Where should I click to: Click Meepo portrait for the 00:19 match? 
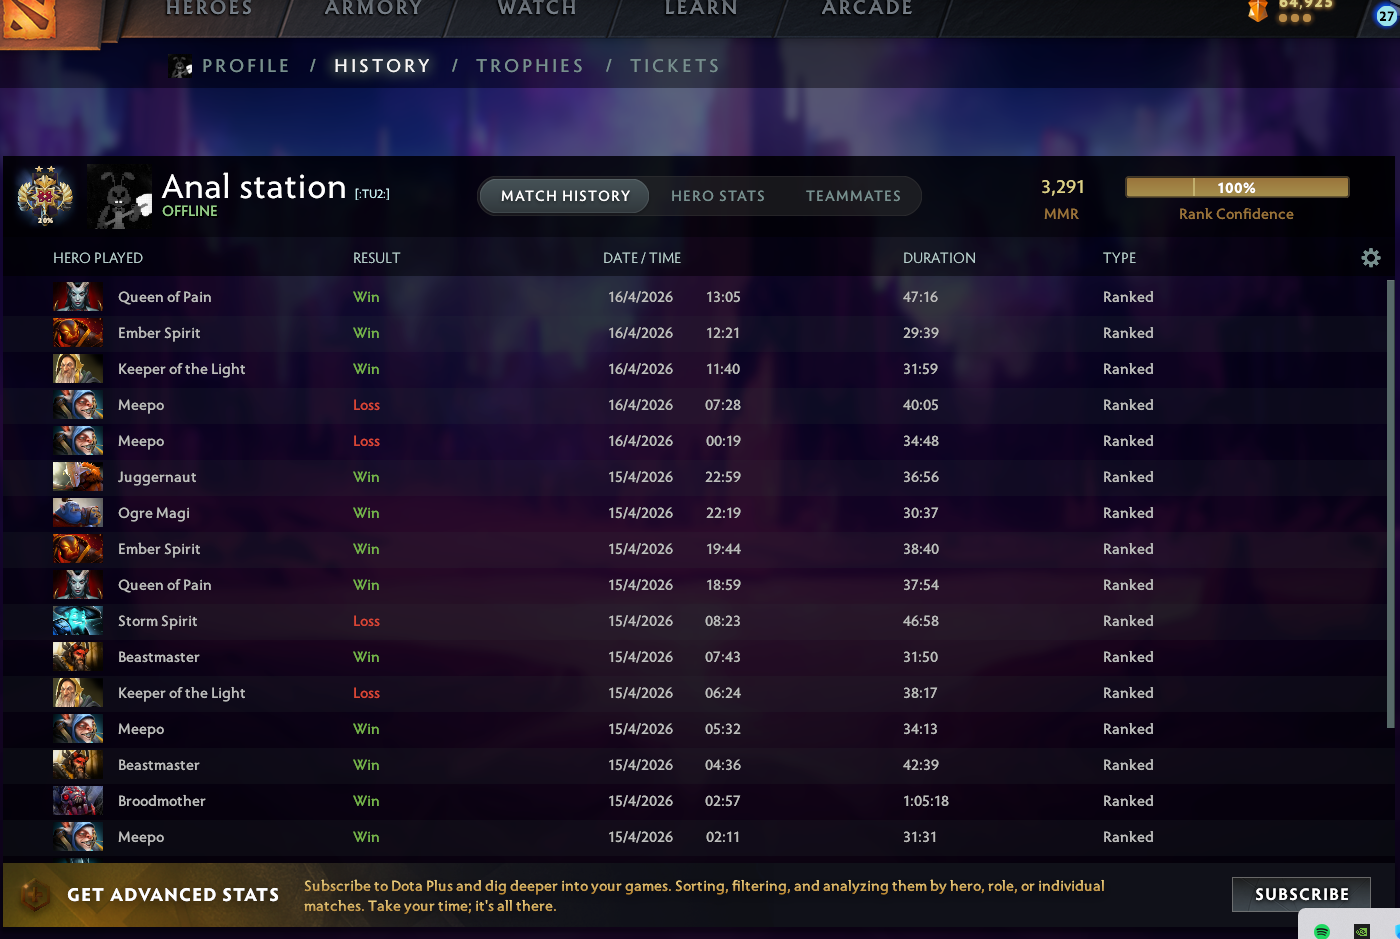click(78, 441)
